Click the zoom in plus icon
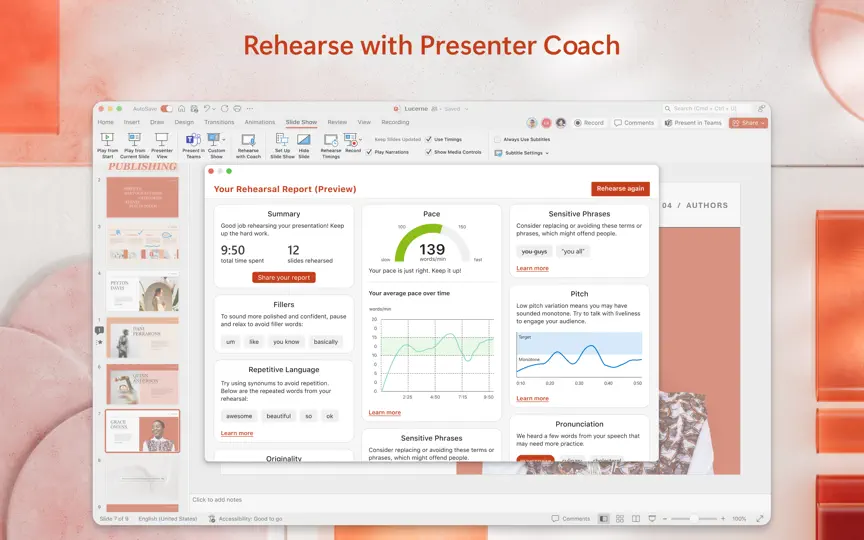The image size is (864, 540). tap(723, 519)
